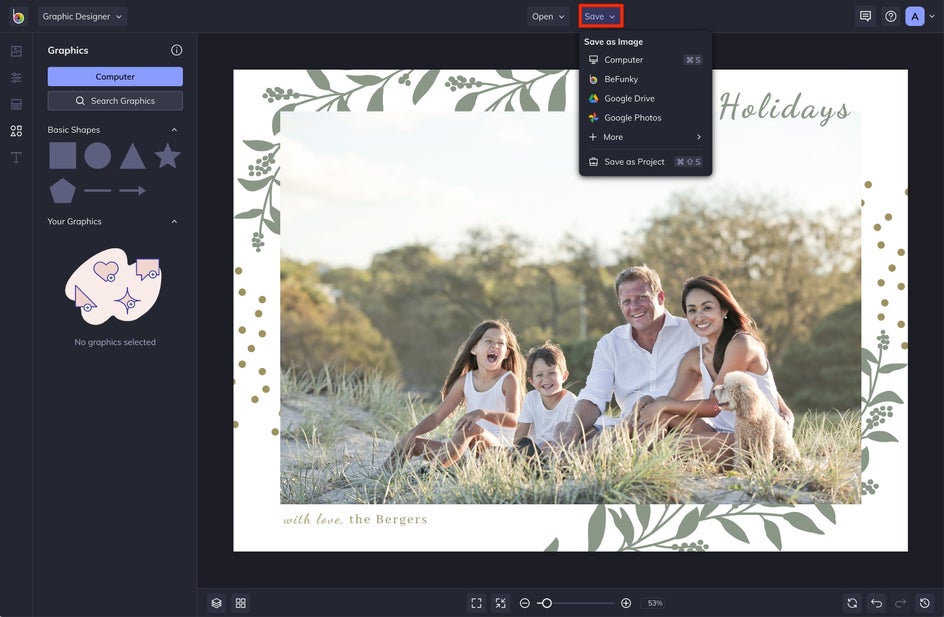This screenshot has height=617, width=944.
Task: Click the account avatar A
Action: pyautogui.click(x=915, y=16)
